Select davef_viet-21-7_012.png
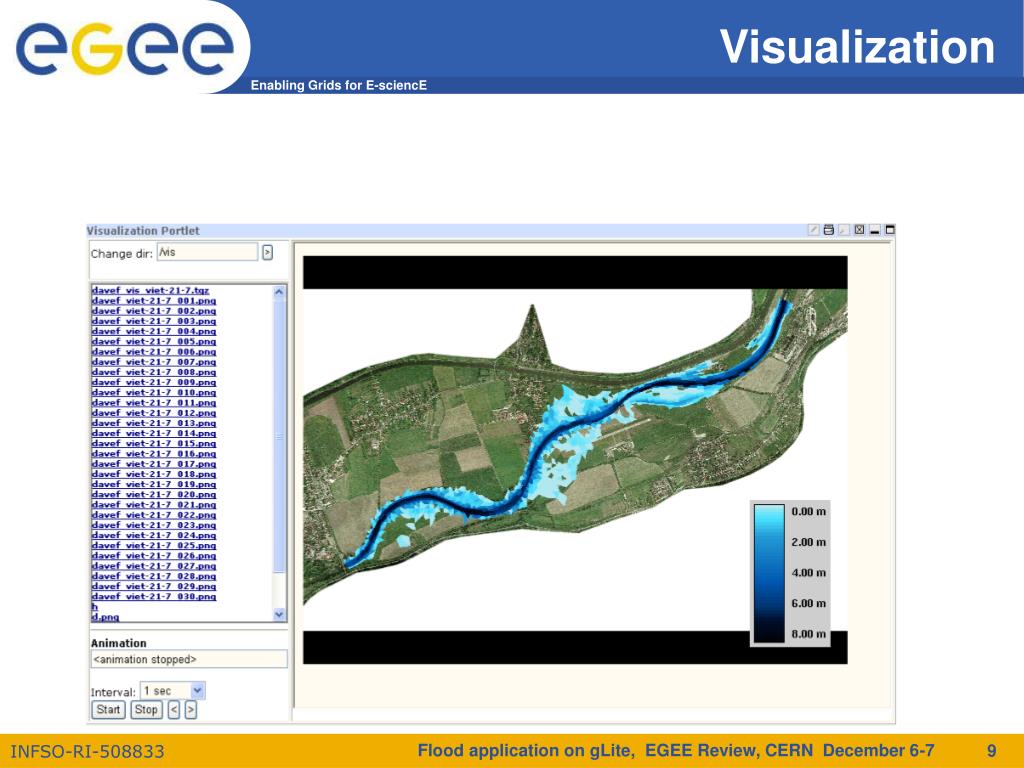Screen dimensions: 1024x768 pyautogui.click(x=153, y=413)
